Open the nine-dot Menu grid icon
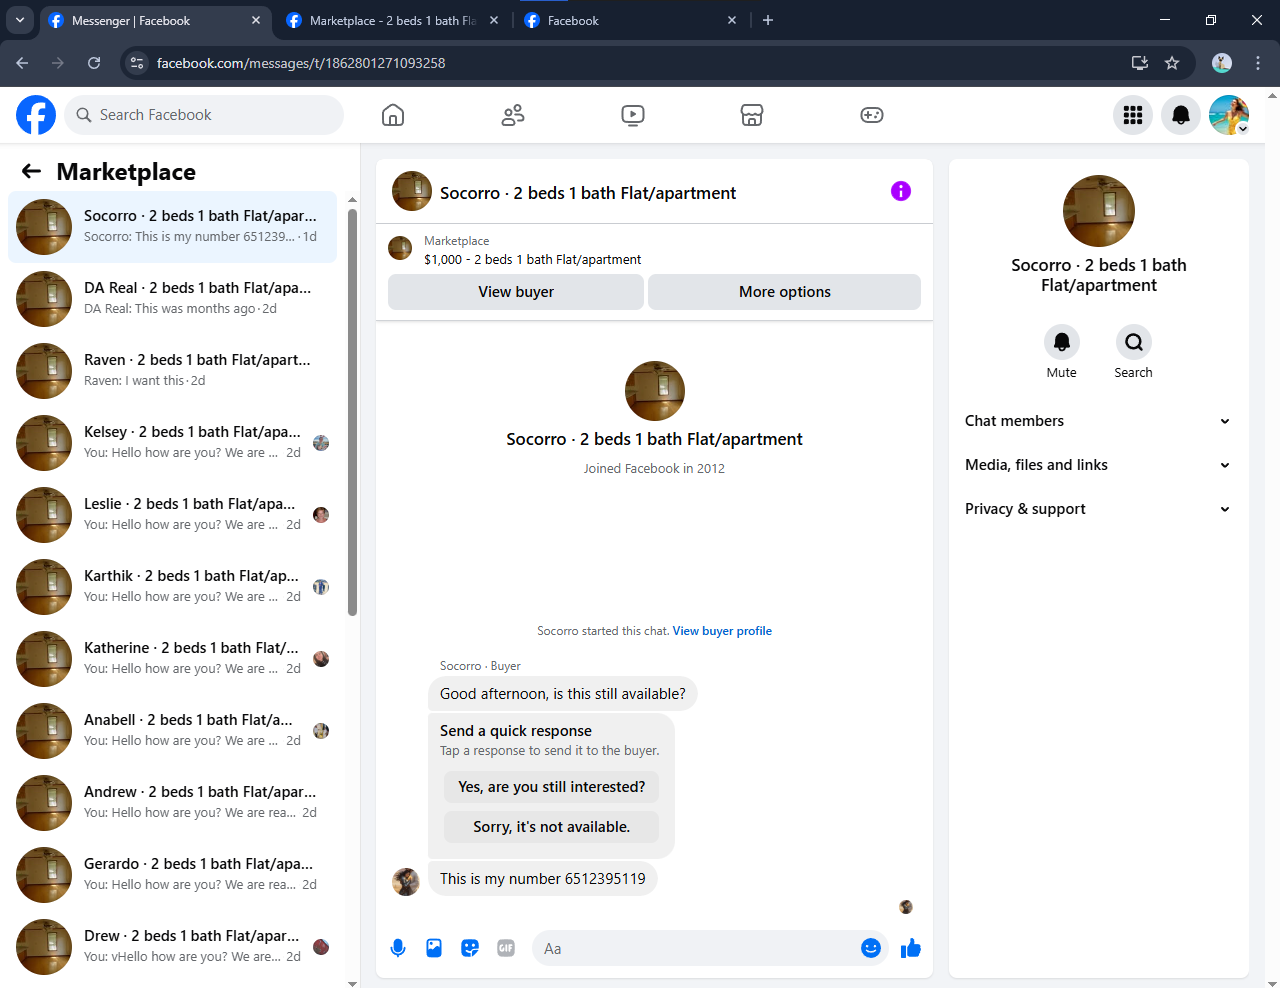 click(x=1133, y=115)
